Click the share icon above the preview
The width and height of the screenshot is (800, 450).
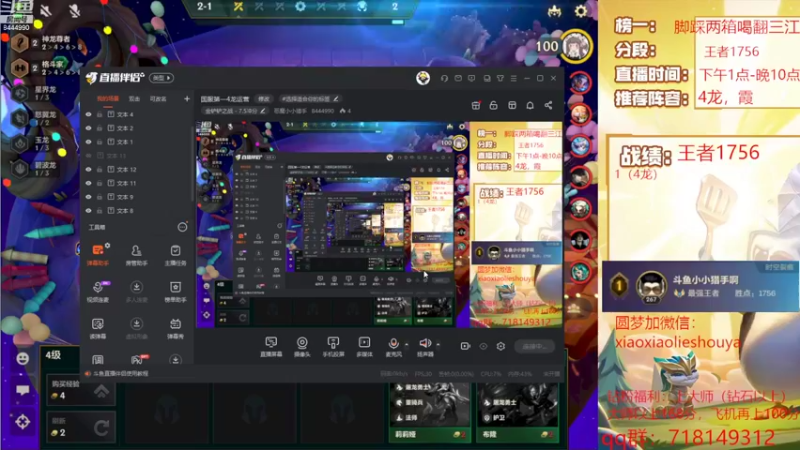tap(548, 105)
